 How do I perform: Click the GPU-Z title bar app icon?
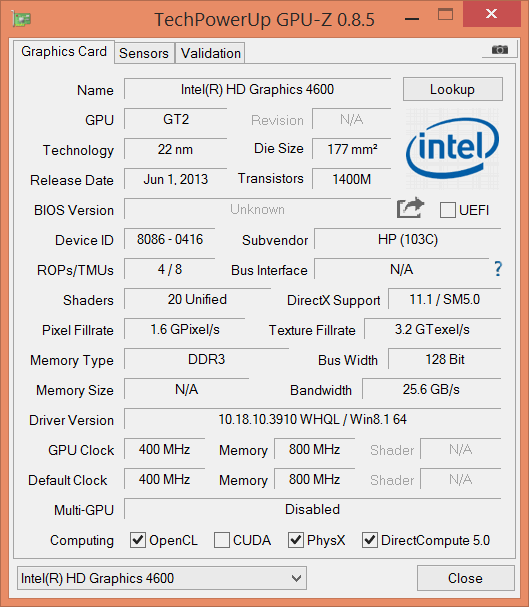click(x=22, y=19)
